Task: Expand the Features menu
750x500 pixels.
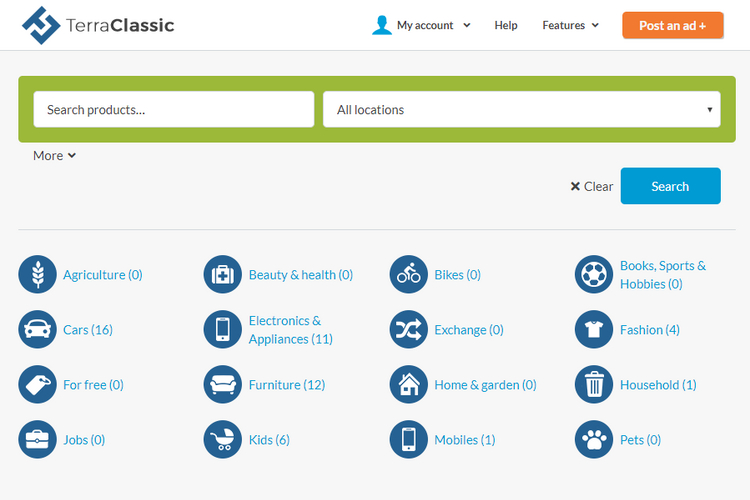Action: 570,25
